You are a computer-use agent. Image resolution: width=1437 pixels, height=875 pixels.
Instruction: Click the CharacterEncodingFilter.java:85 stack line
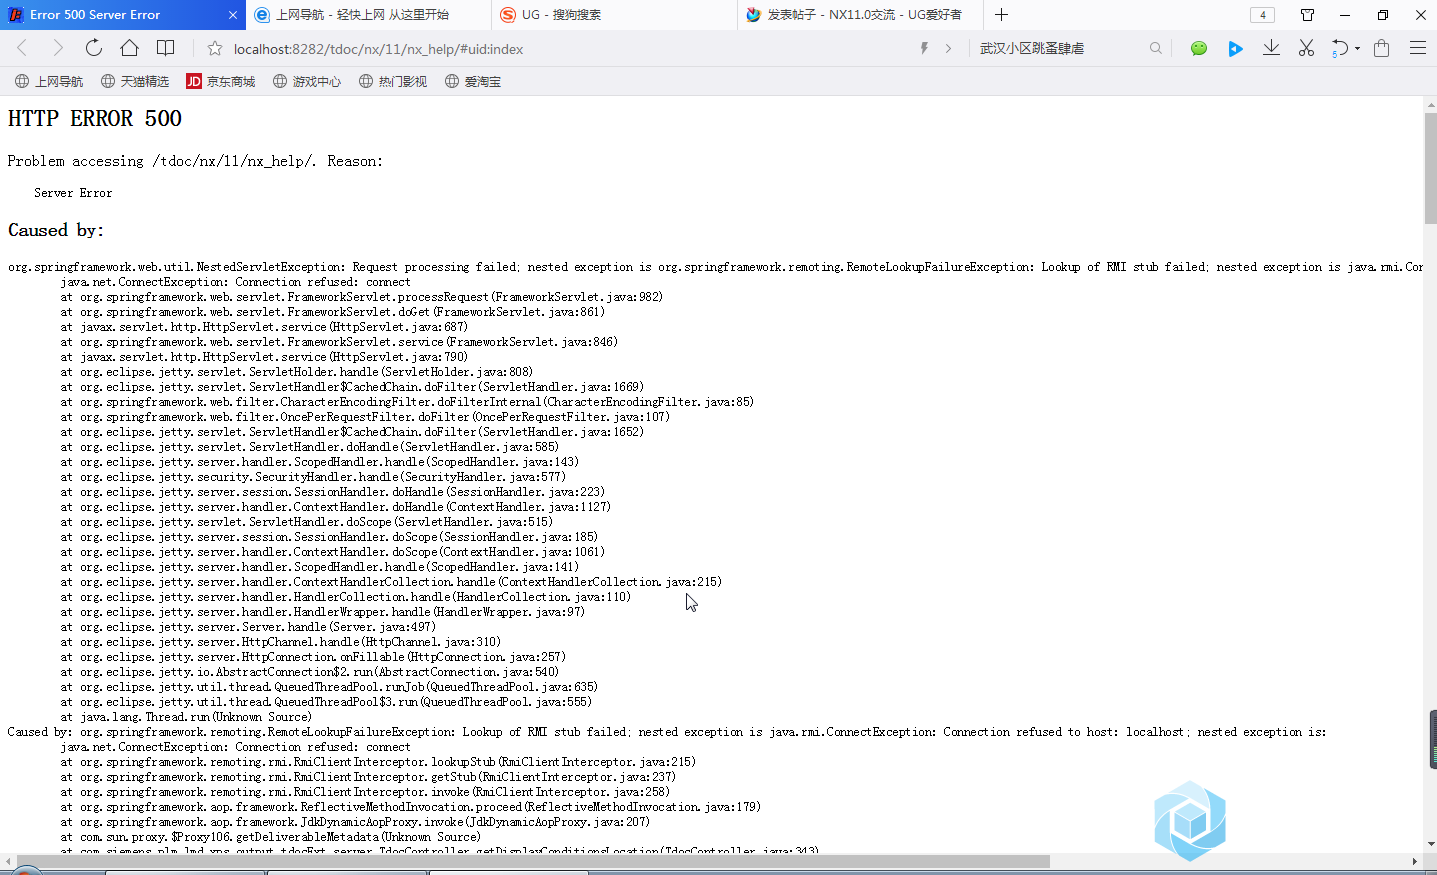click(407, 402)
